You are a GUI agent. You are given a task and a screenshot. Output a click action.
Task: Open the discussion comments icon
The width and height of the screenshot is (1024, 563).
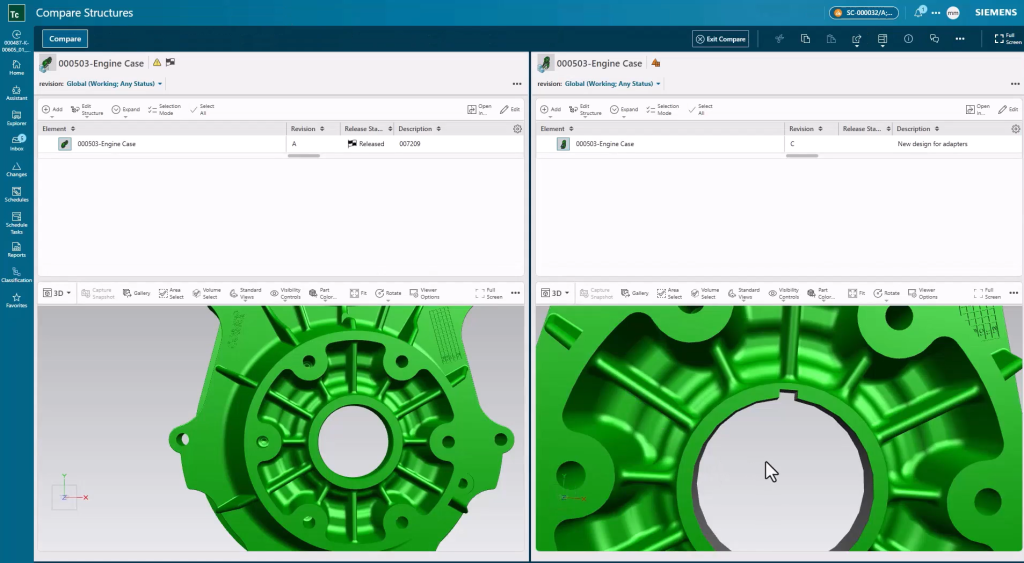pos(934,39)
